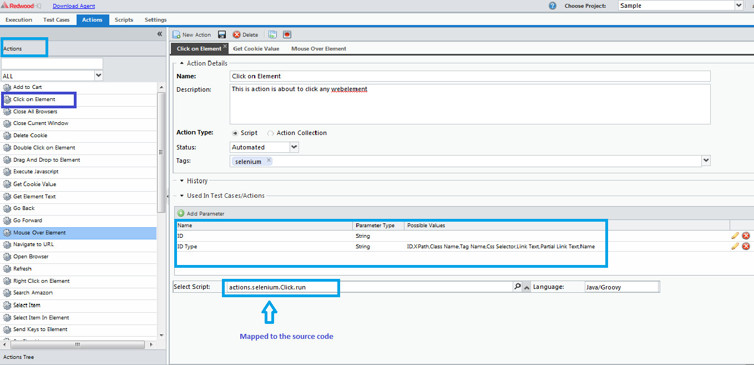Click the Delete Cookie gear icon
Image resolution: width=754 pixels, height=365 pixels.
pos(7,136)
